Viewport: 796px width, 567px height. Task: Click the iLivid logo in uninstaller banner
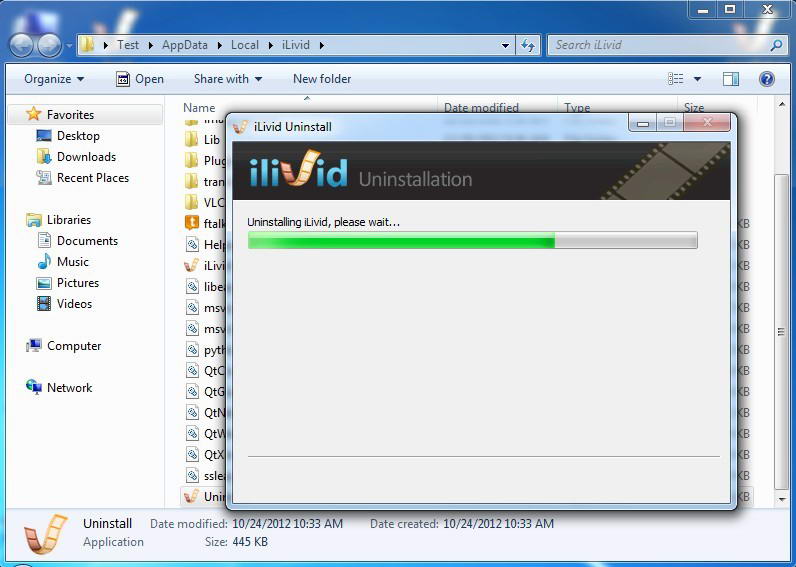coord(298,169)
